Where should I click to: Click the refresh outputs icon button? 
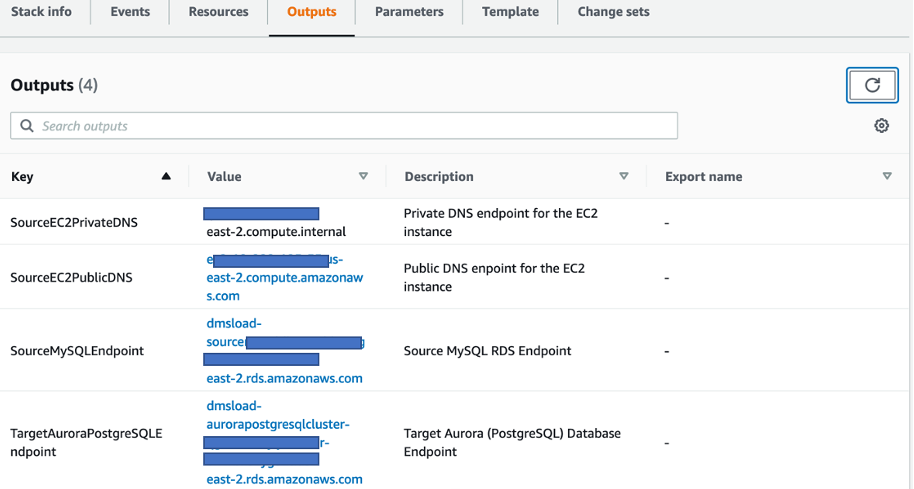click(872, 85)
